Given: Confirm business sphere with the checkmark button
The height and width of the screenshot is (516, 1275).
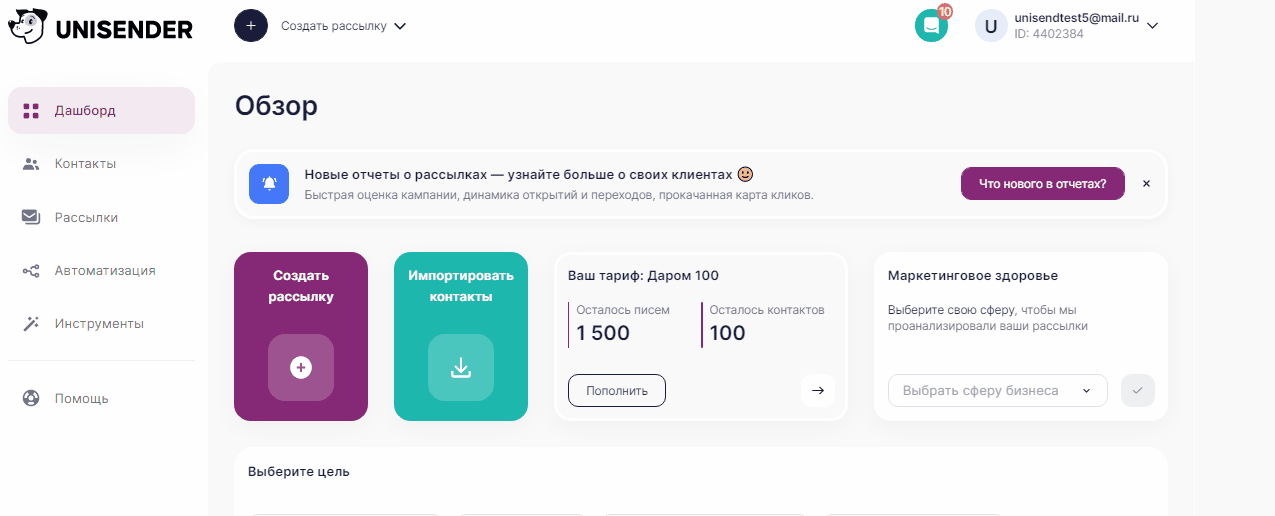Looking at the screenshot, I should point(1138,390).
